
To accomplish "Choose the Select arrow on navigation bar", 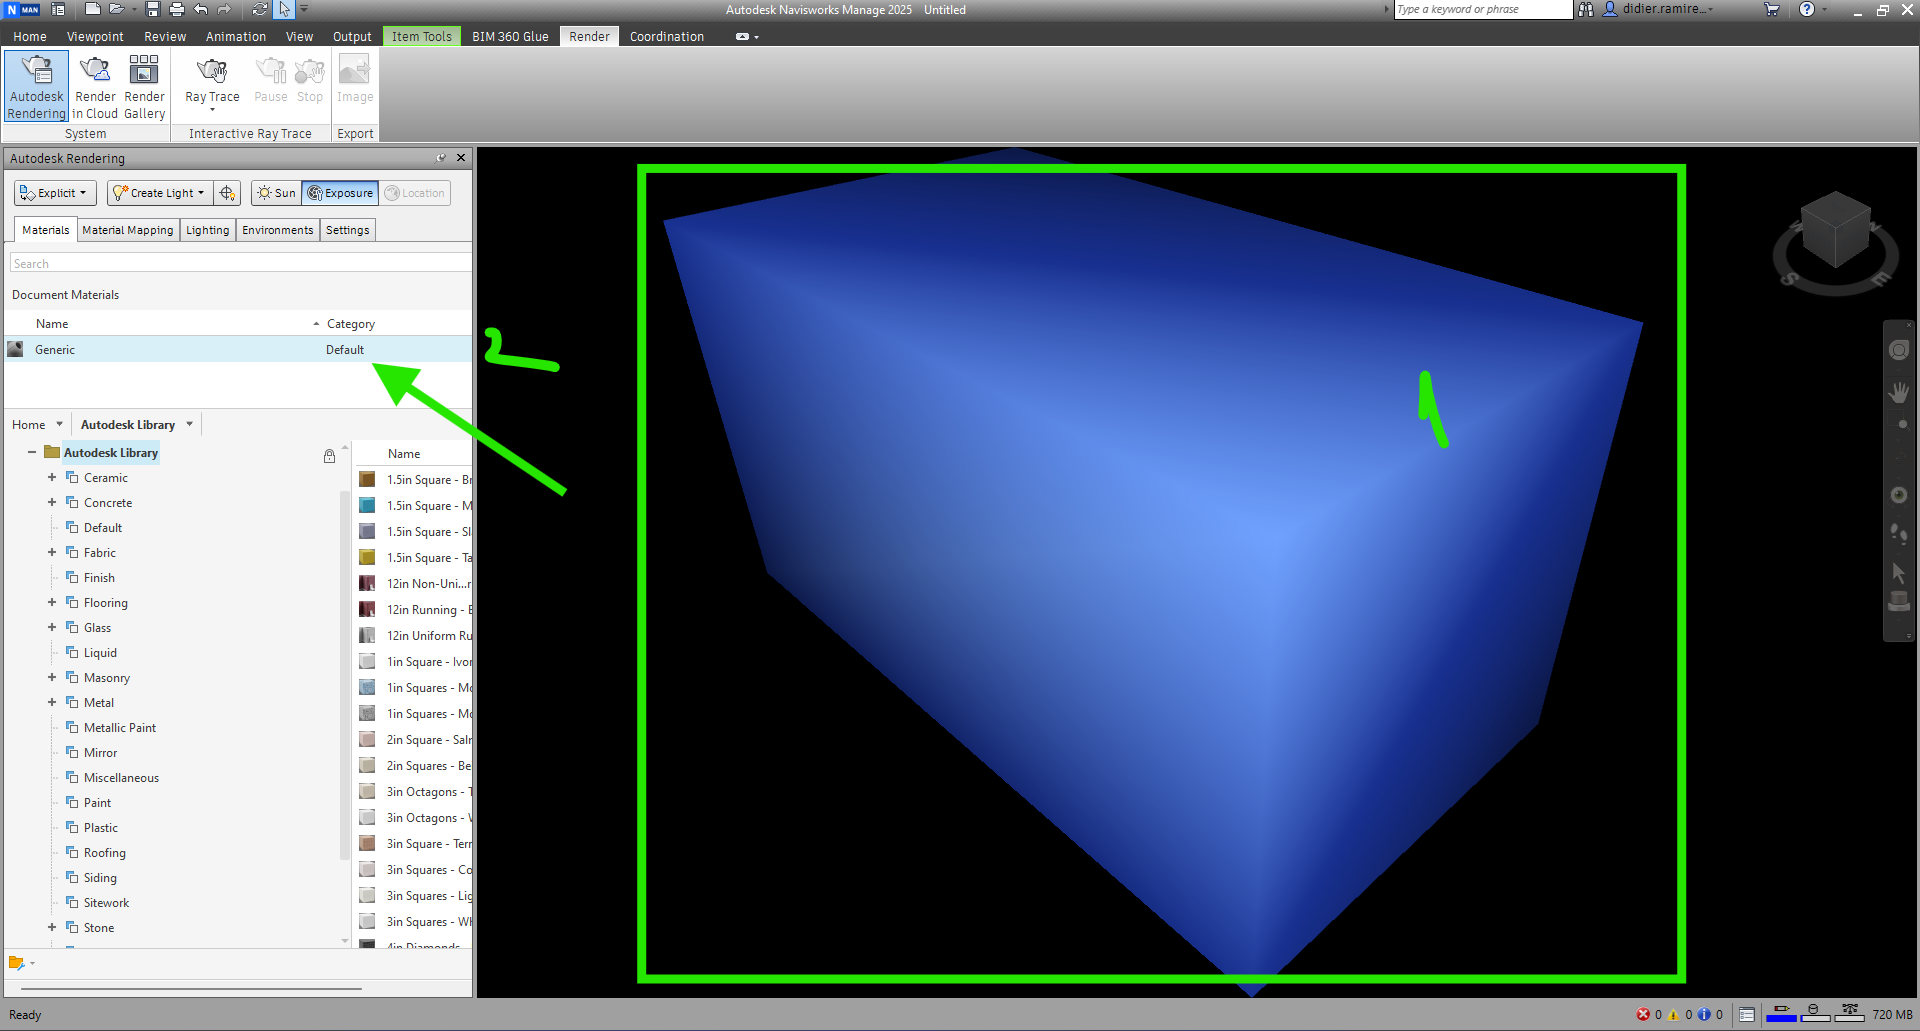I will pos(1899,573).
